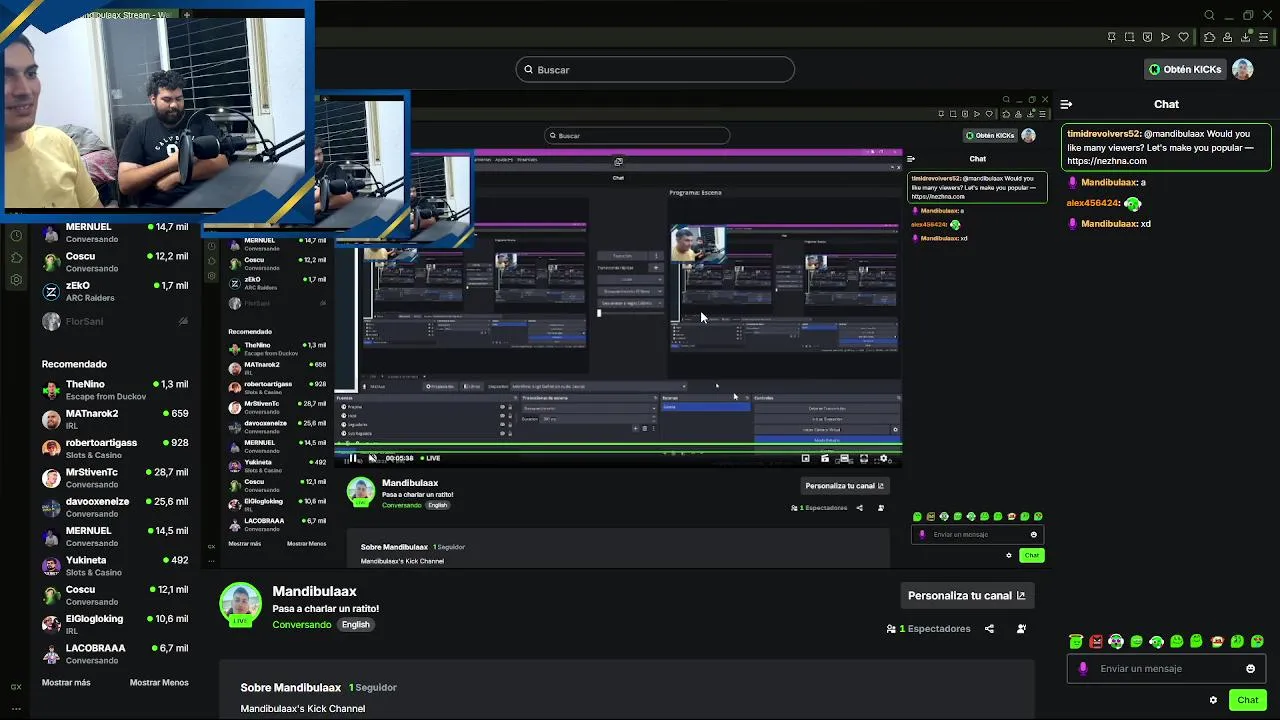Click the English language tag
Screen dimensions: 1280x720
point(355,625)
